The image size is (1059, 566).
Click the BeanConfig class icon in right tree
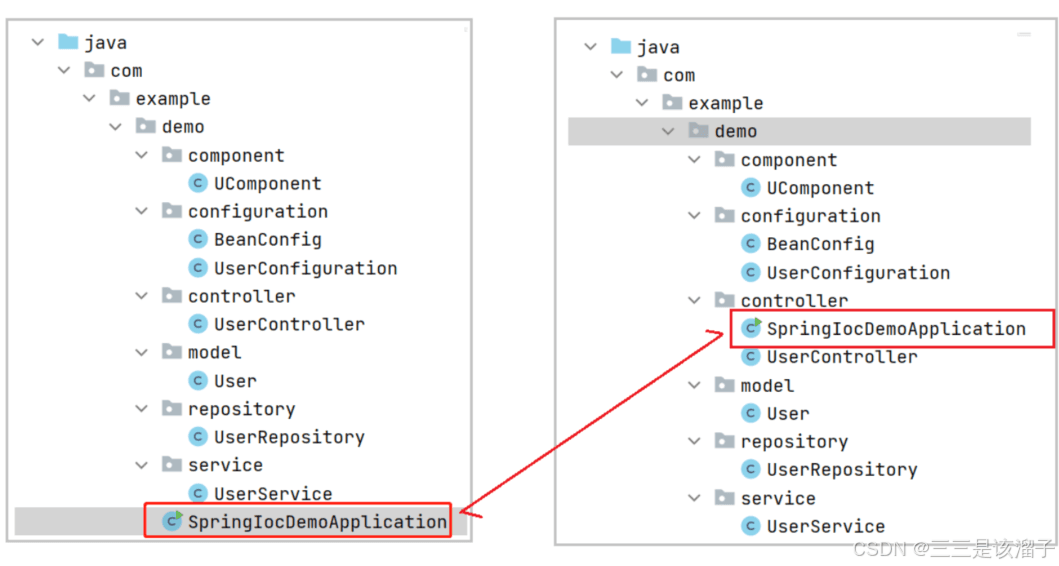point(751,244)
